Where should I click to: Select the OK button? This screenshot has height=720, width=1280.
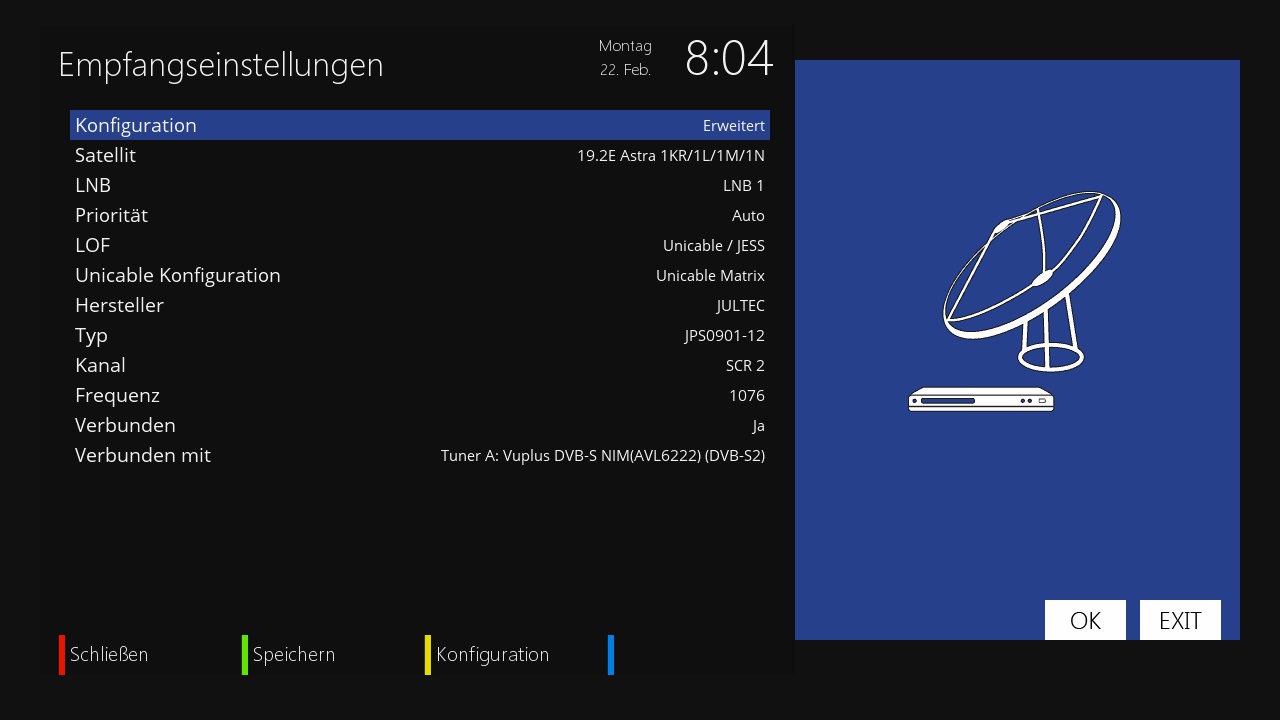click(1085, 620)
